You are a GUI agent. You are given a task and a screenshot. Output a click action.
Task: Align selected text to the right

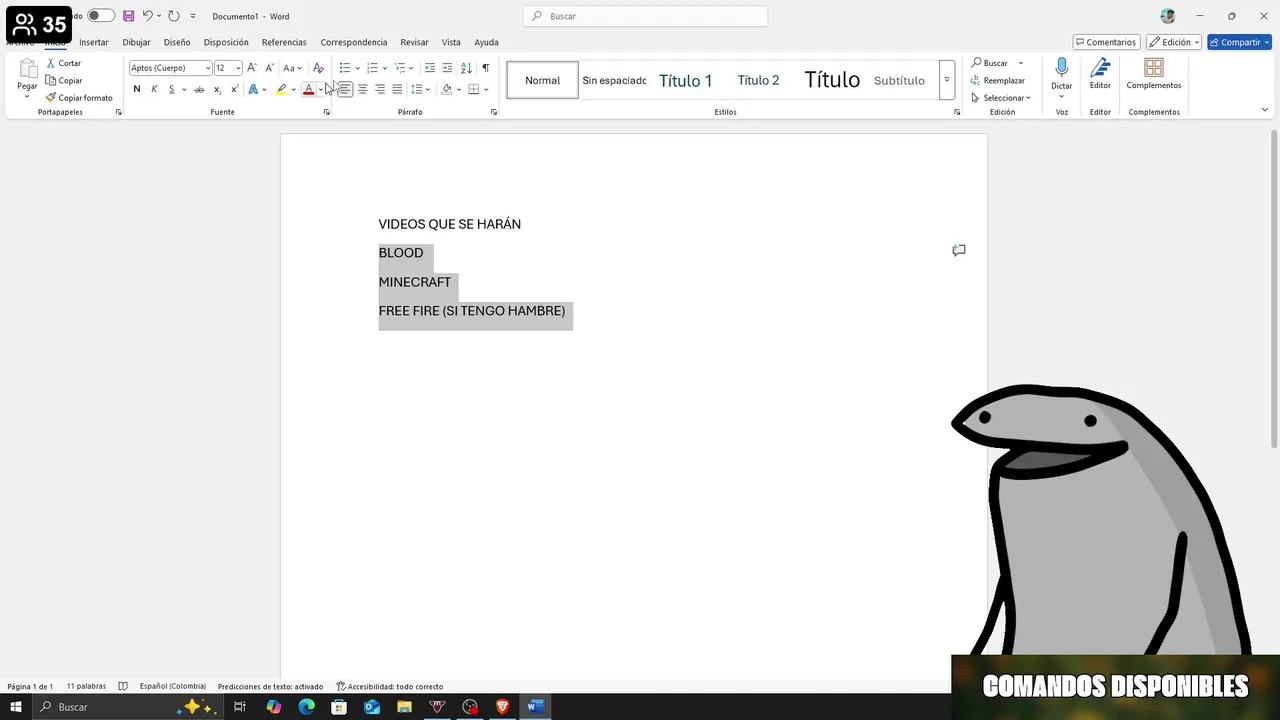[380, 89]
